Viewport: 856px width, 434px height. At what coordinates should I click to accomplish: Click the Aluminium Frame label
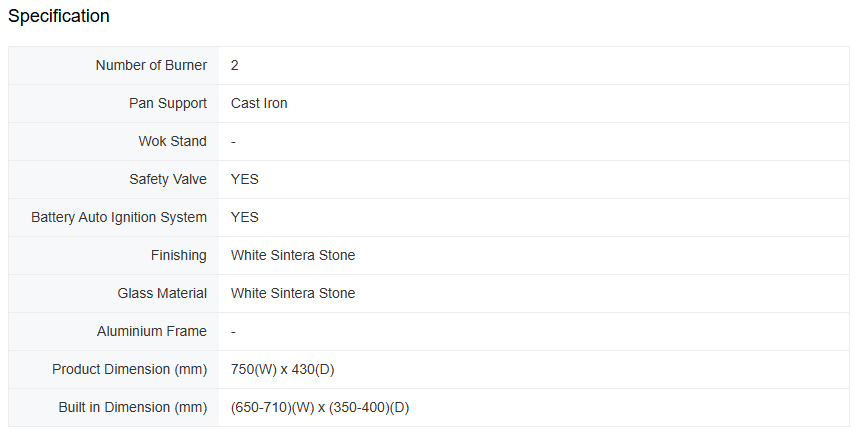[x=152, y=331]
